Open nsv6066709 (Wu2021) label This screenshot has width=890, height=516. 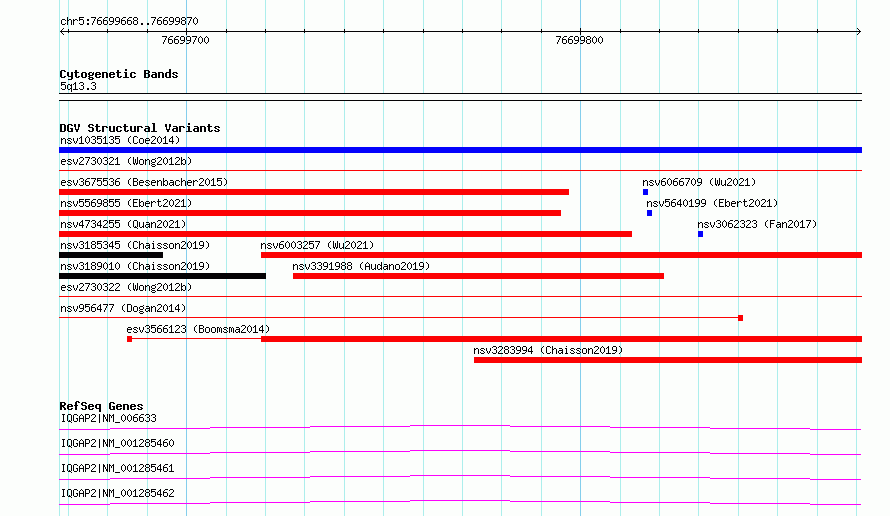pyautogui.click(x=699, y=182)
